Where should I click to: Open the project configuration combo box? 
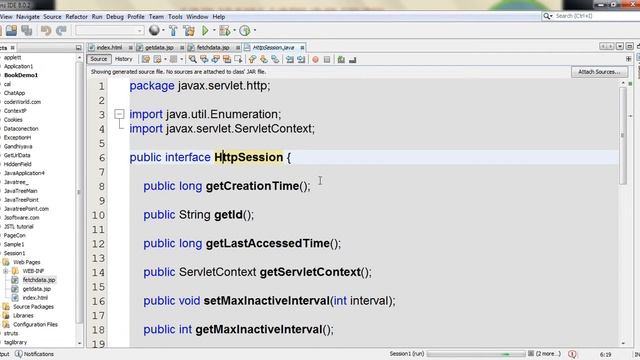tap(110, 31)
